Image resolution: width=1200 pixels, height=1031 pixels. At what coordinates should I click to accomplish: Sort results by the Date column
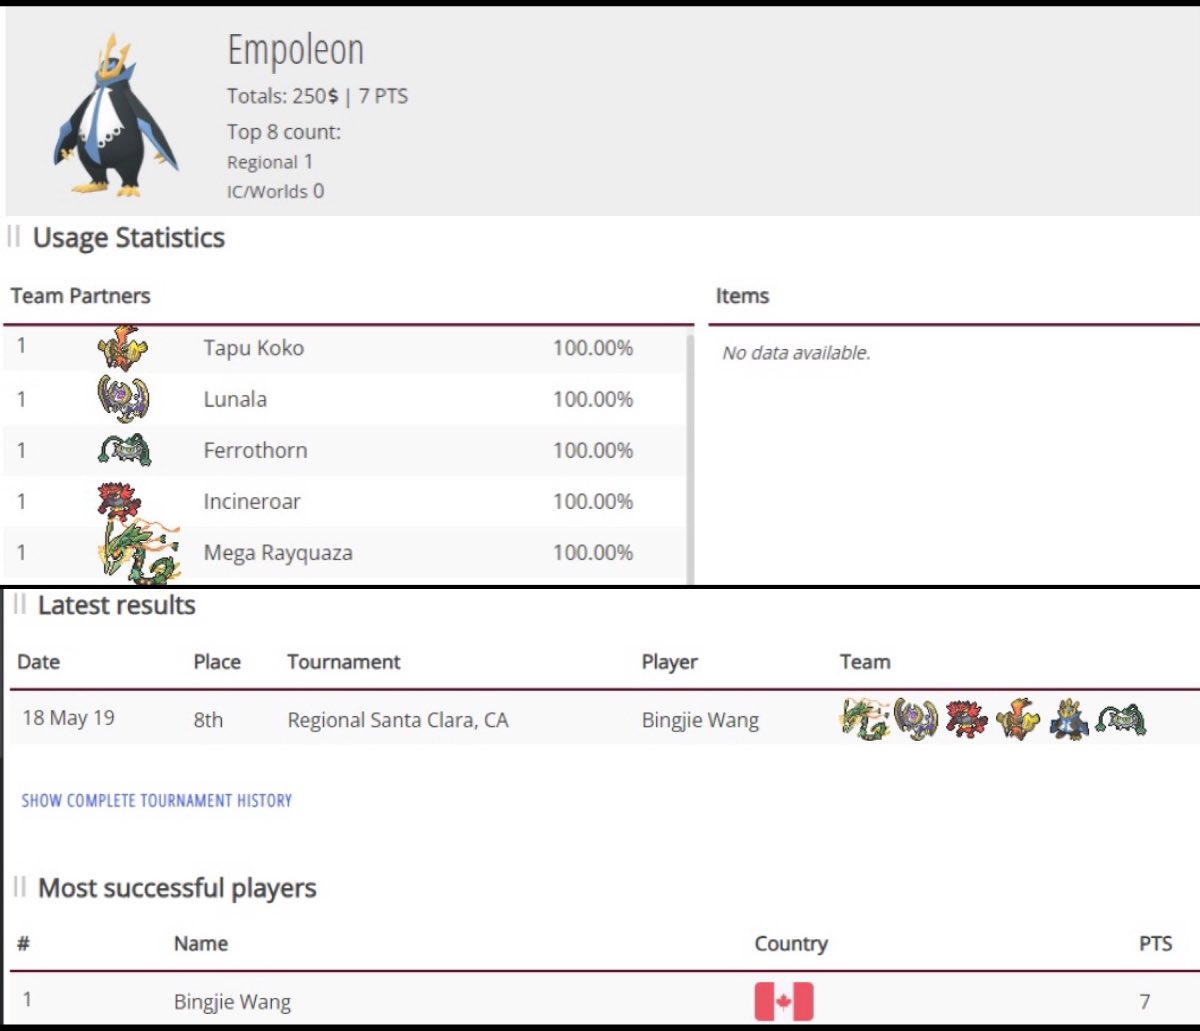[38, 661]
